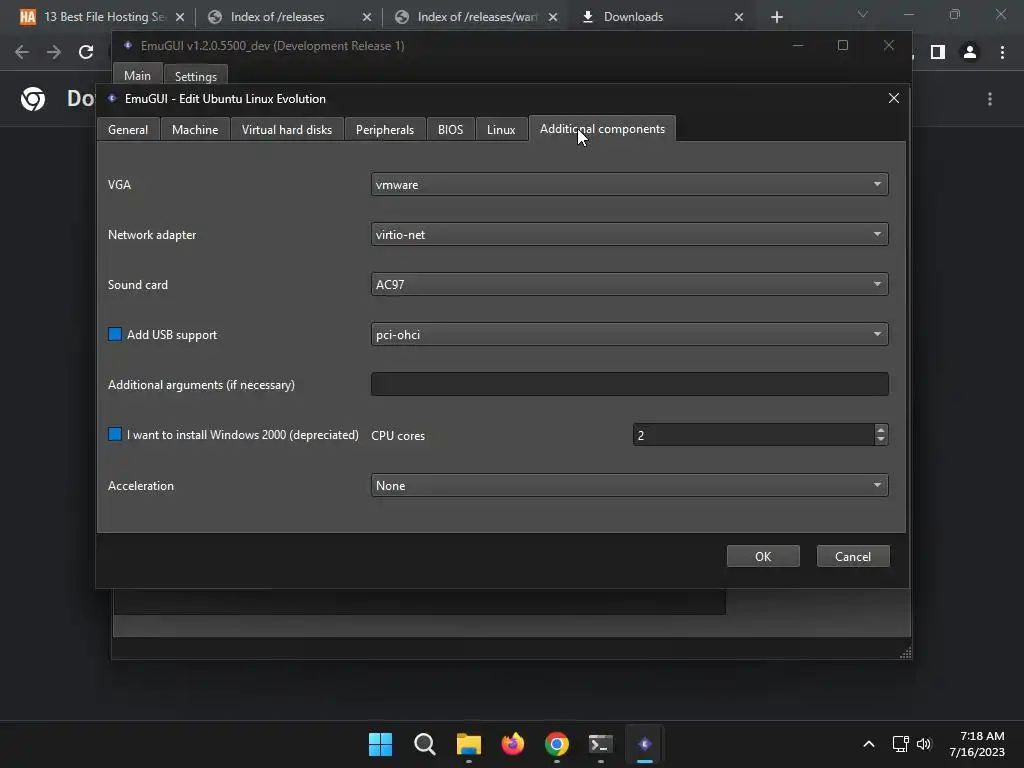Select the Additional components tab

tap(602, 129)
